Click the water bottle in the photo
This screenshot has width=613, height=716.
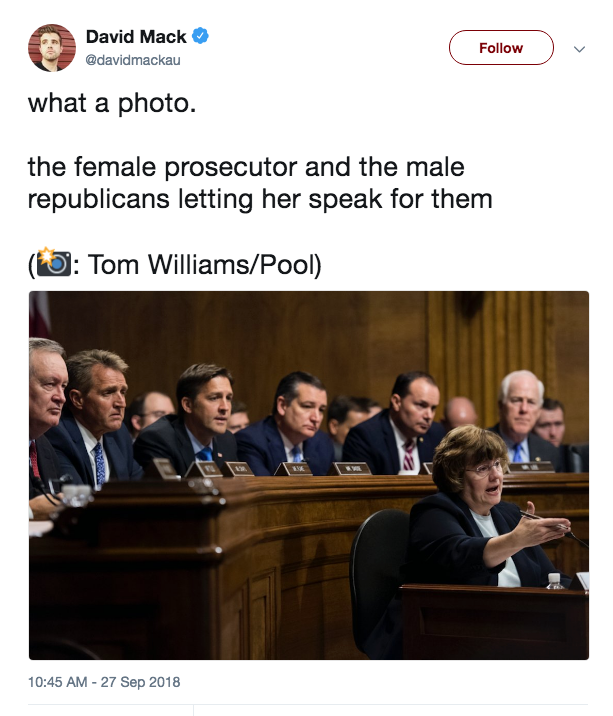point(554,580)
